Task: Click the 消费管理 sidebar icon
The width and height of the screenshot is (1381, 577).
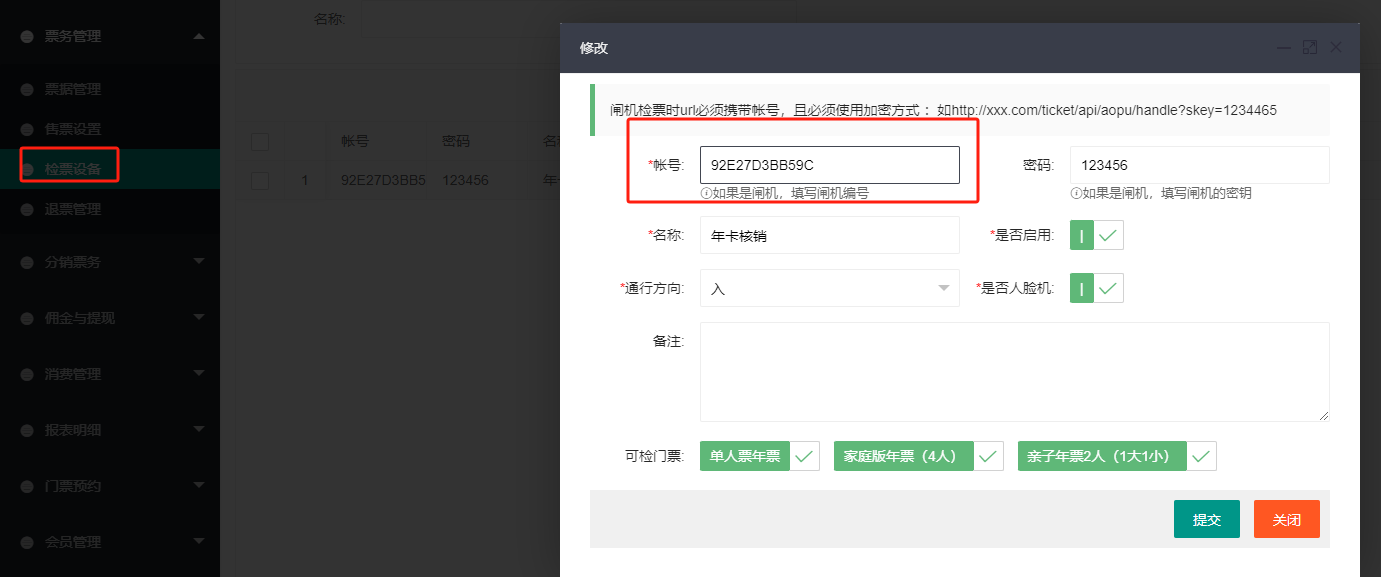Action: 25,374
